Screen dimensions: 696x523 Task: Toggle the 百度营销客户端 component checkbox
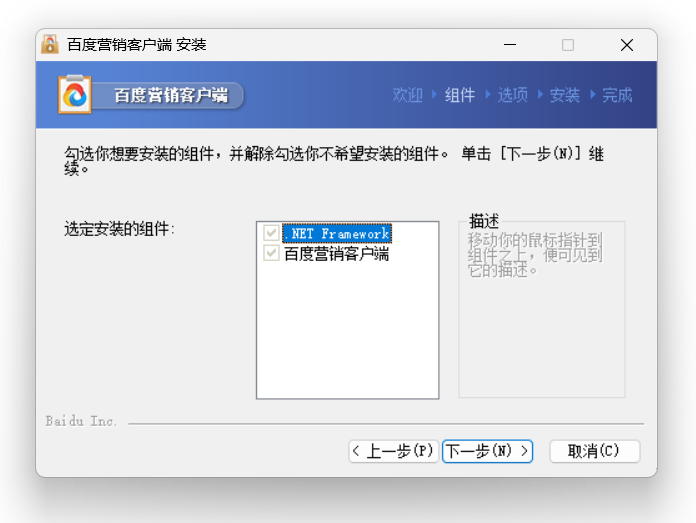(x=271, y=253)
